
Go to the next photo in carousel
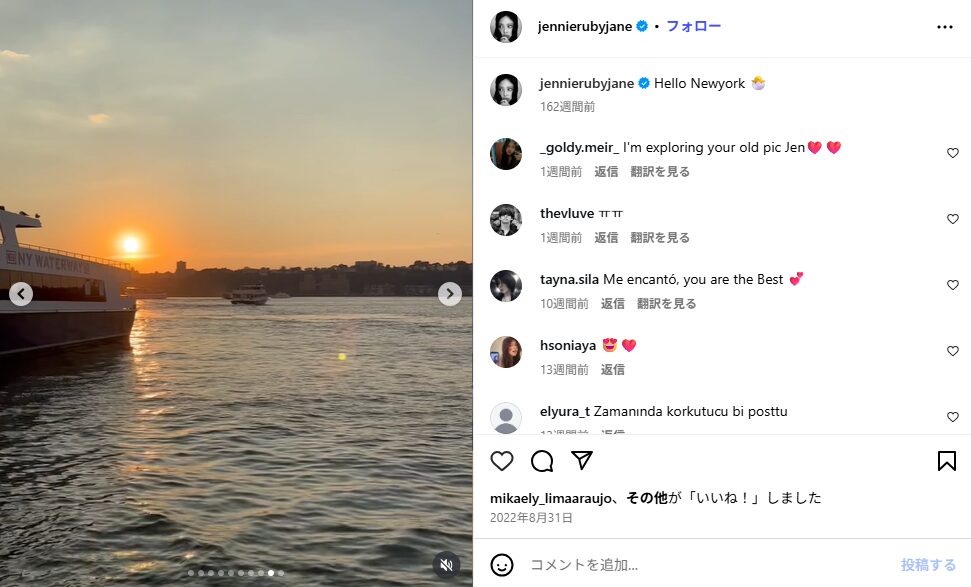click(x=450, y=294)
